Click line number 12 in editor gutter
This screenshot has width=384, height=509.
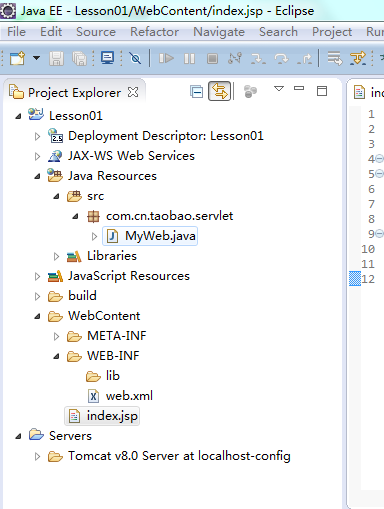point(368,279)
